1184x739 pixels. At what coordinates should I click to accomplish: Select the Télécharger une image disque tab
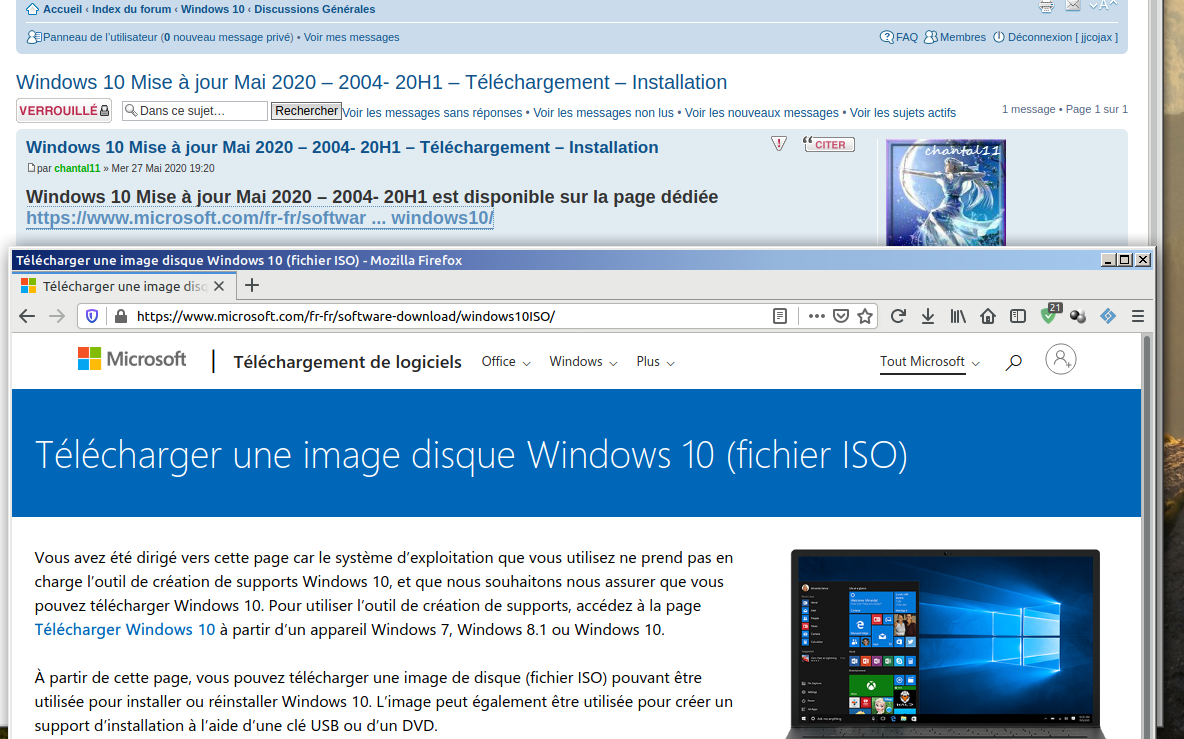pyautogui.click(x=125, y=286)
